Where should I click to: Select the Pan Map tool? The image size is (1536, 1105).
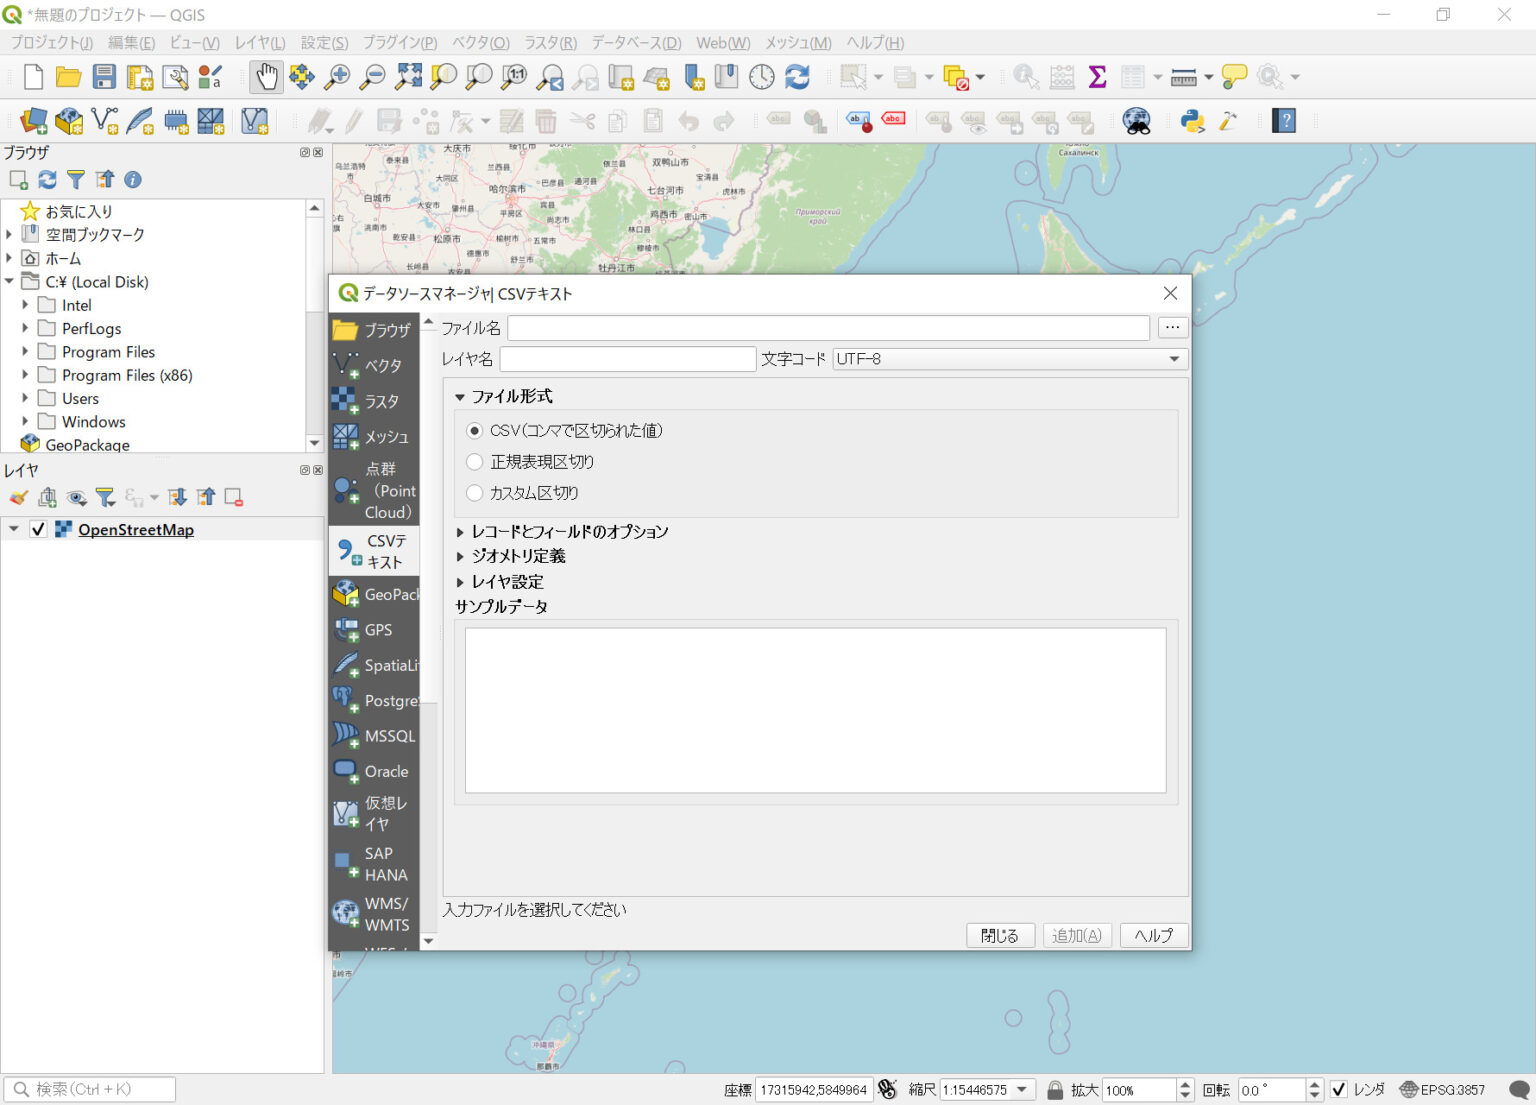point(265,76)
